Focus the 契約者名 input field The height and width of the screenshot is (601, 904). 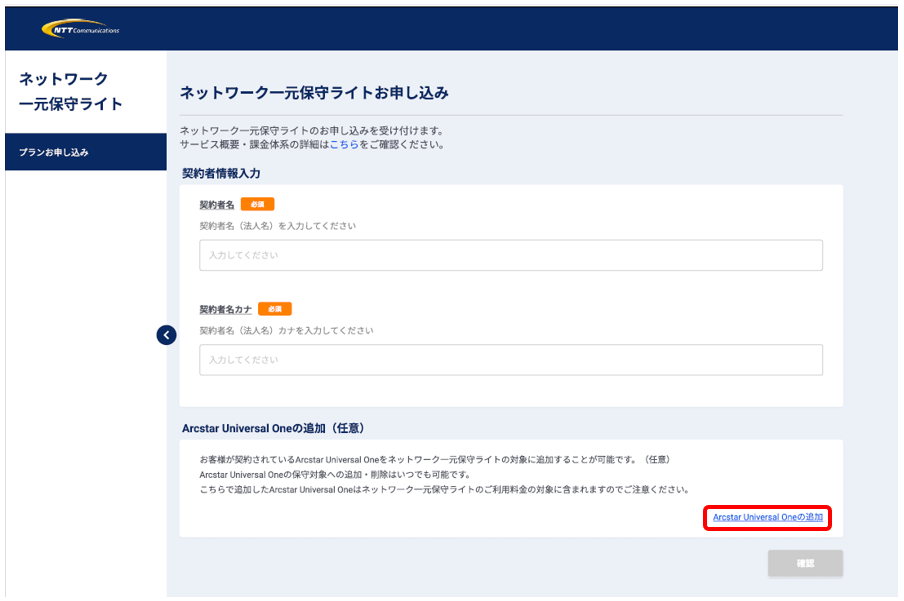(511, 256)
